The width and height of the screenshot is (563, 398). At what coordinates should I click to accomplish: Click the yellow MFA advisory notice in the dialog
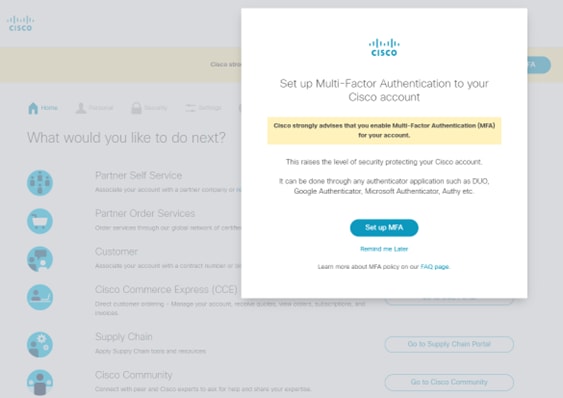384,130
